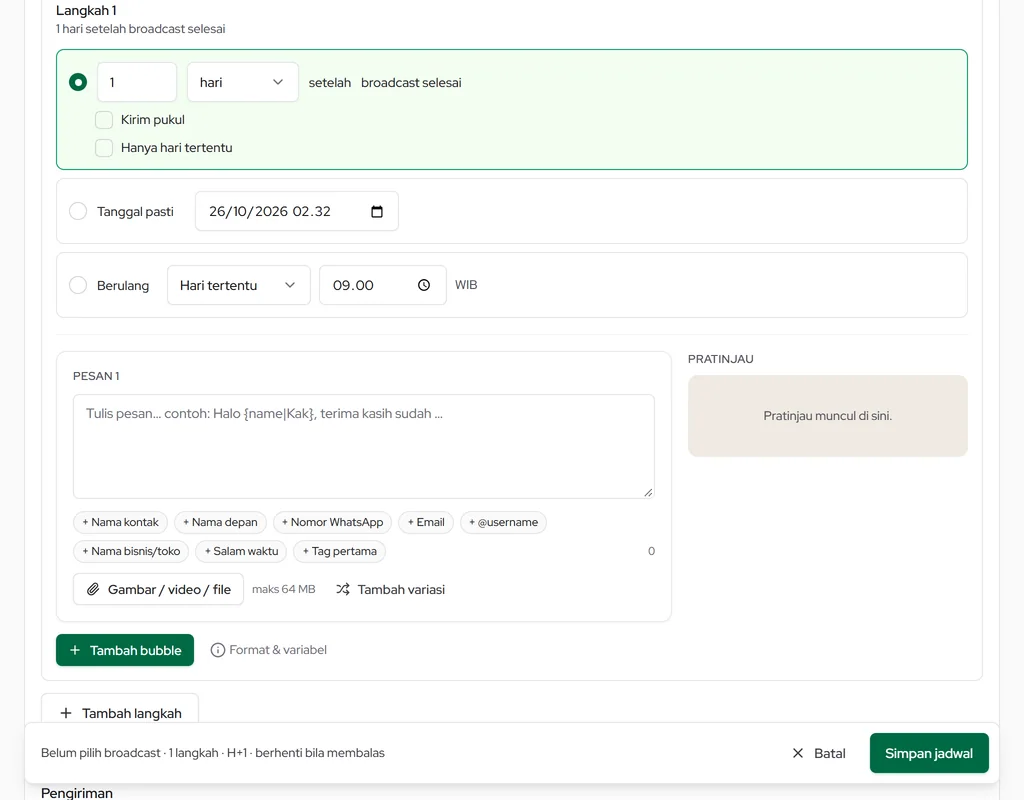Tick the Hanya hari tertentu checkbox
The height and width of the screenshot is (800, 1024).
(104, 148)
